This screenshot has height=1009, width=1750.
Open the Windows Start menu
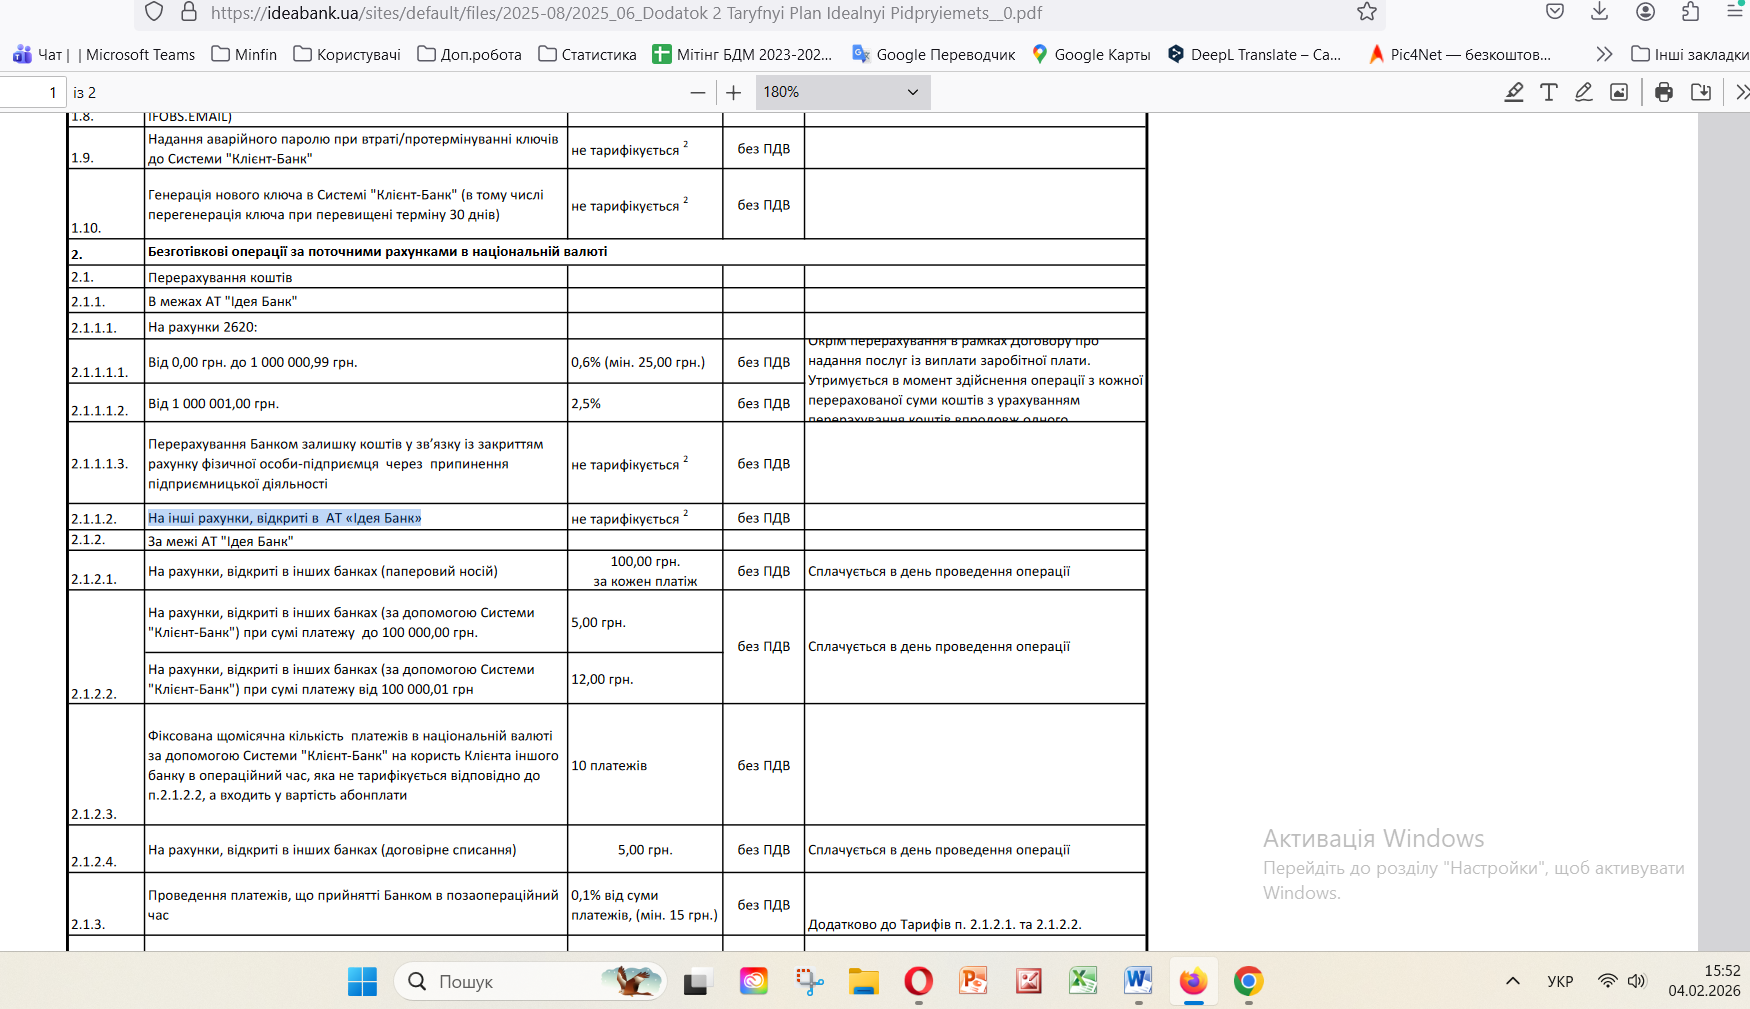pyautogui.click(x=362, y=982)
